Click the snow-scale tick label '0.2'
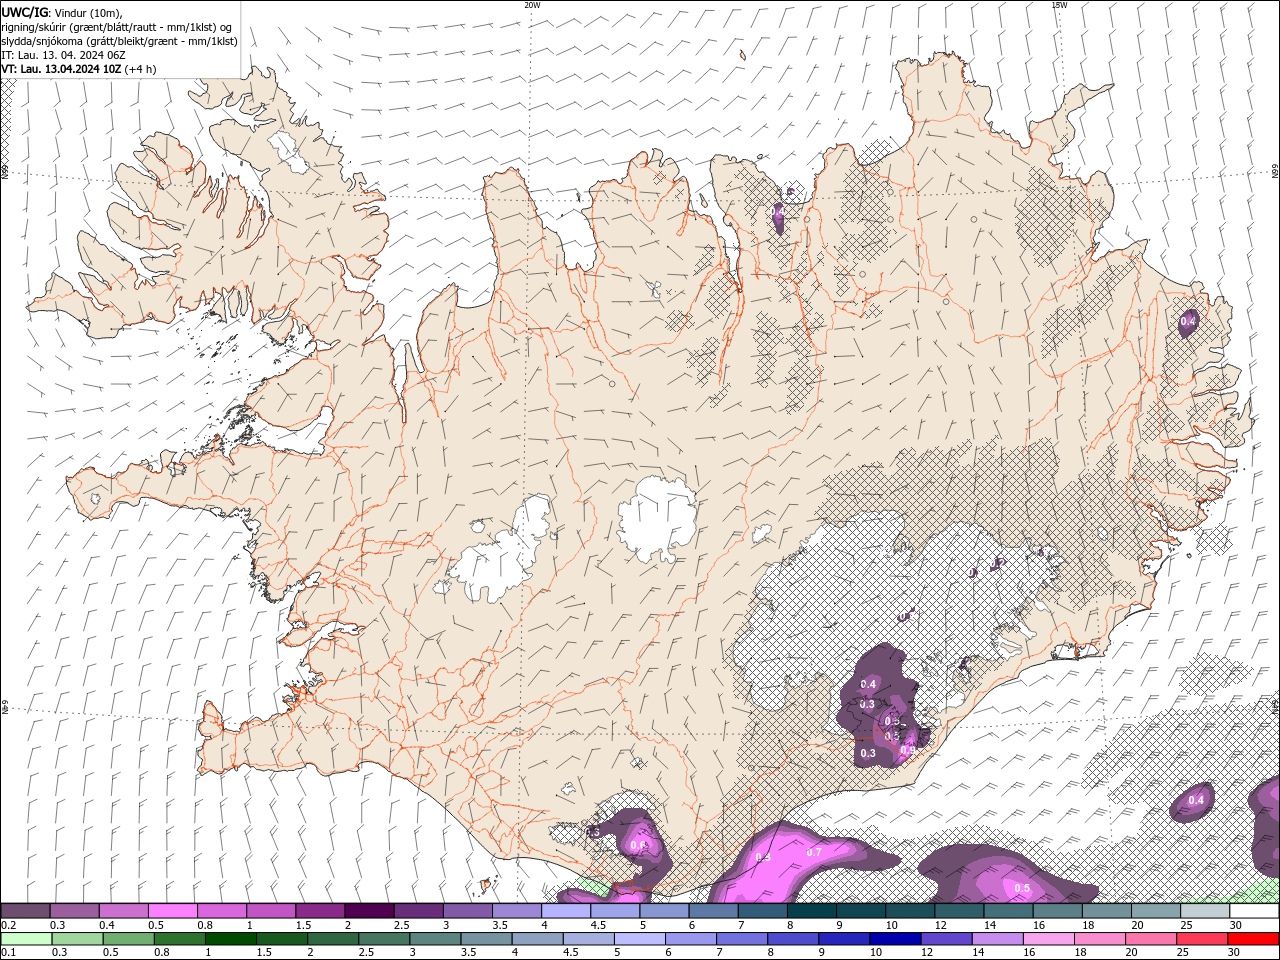1280x960 pixels. click(x=9, y=925)
